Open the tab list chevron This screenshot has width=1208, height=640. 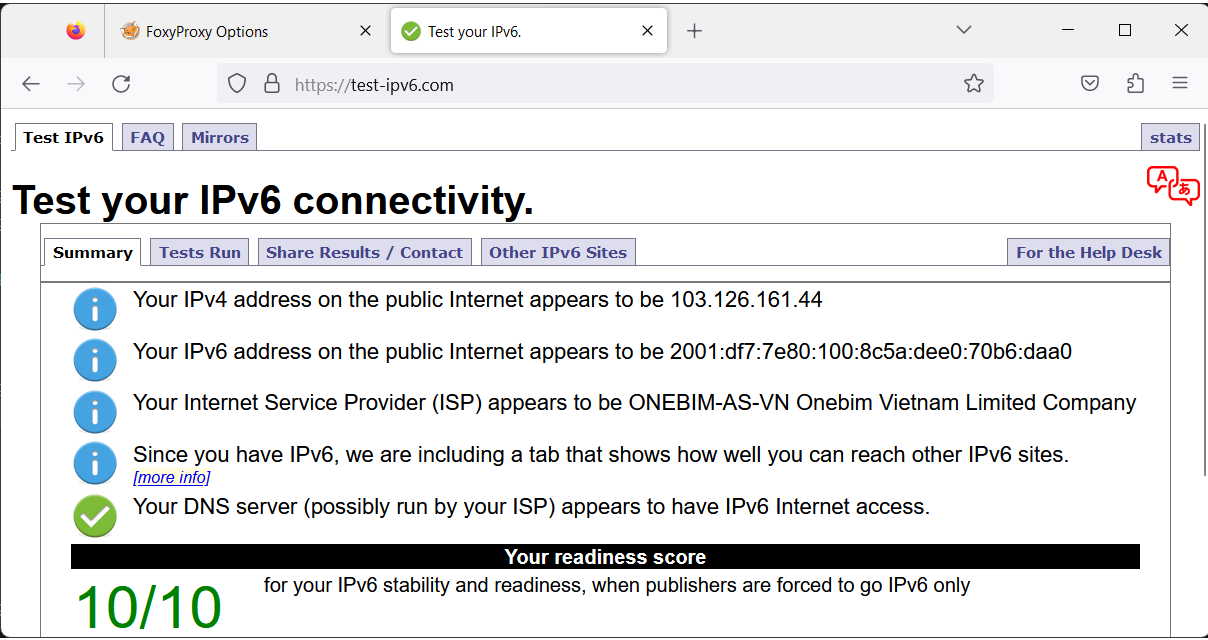tap(963, 30)
